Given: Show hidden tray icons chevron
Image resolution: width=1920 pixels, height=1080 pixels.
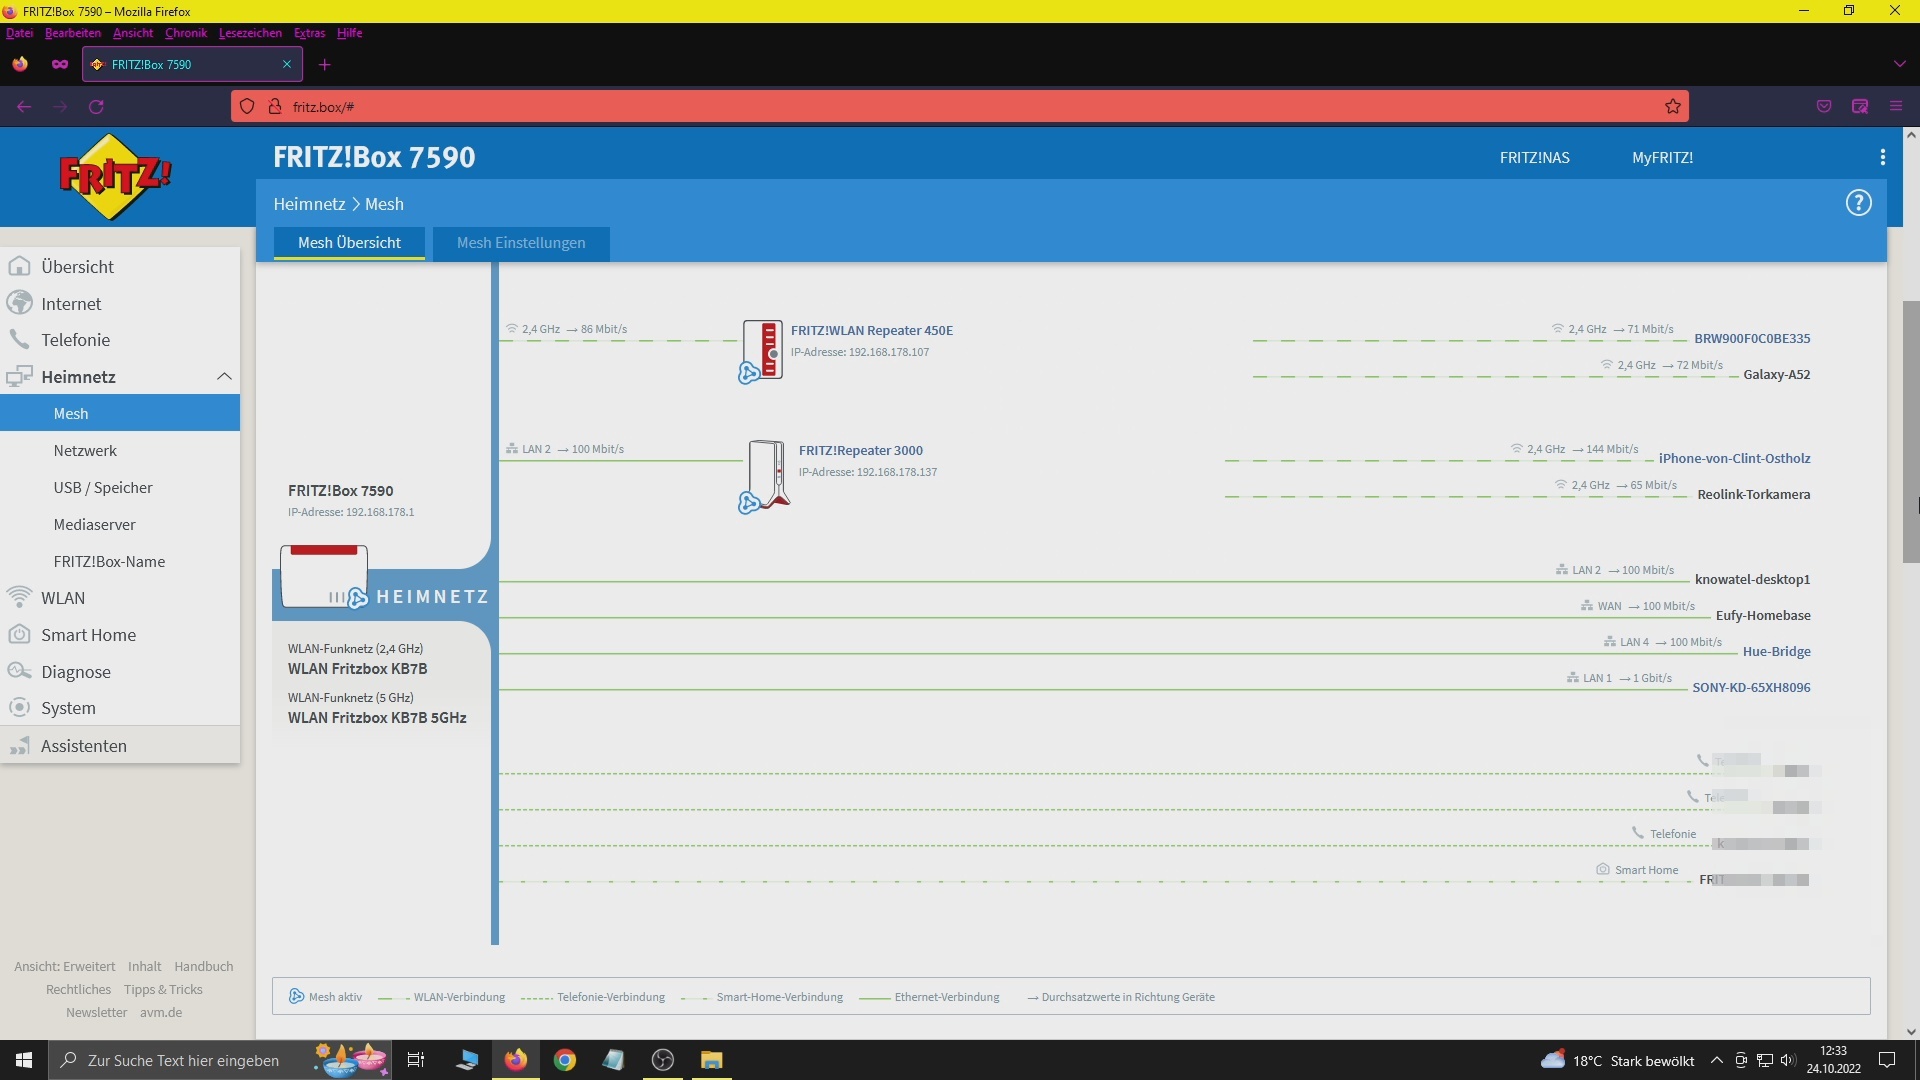Looking at the screenshot, I should coord(1716,1060).
